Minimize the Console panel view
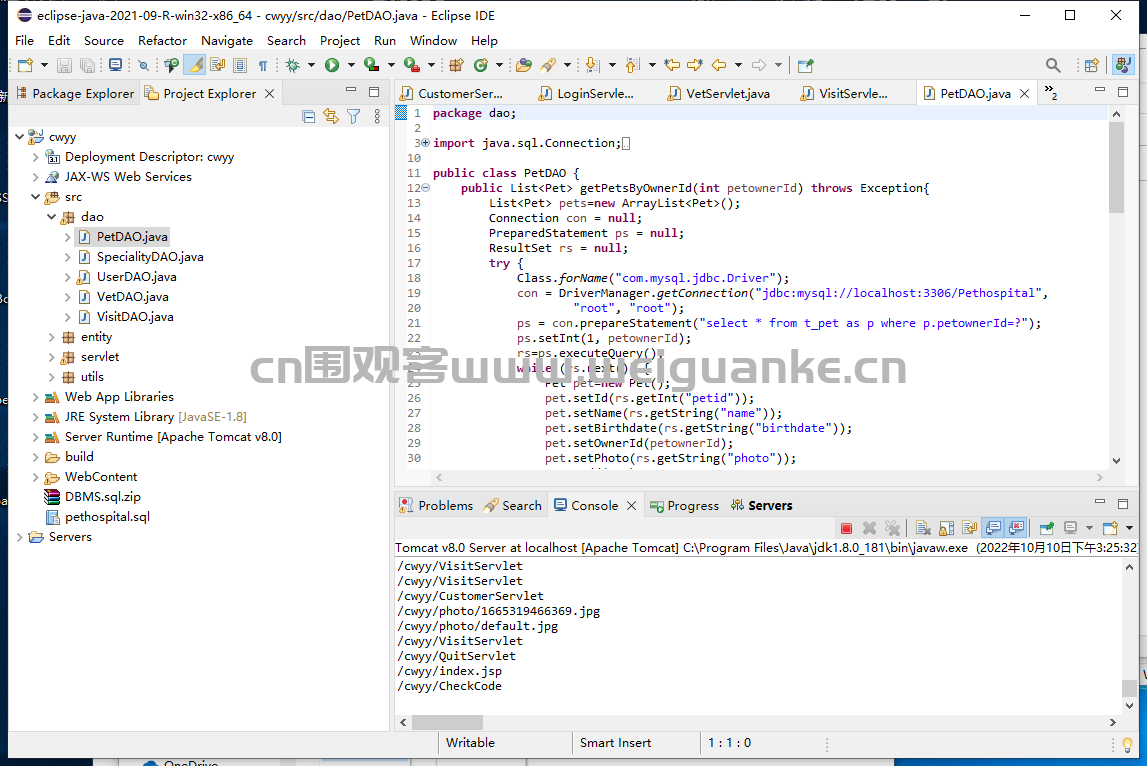This screenshot has height=766, width=1147. coord(1099,503)
